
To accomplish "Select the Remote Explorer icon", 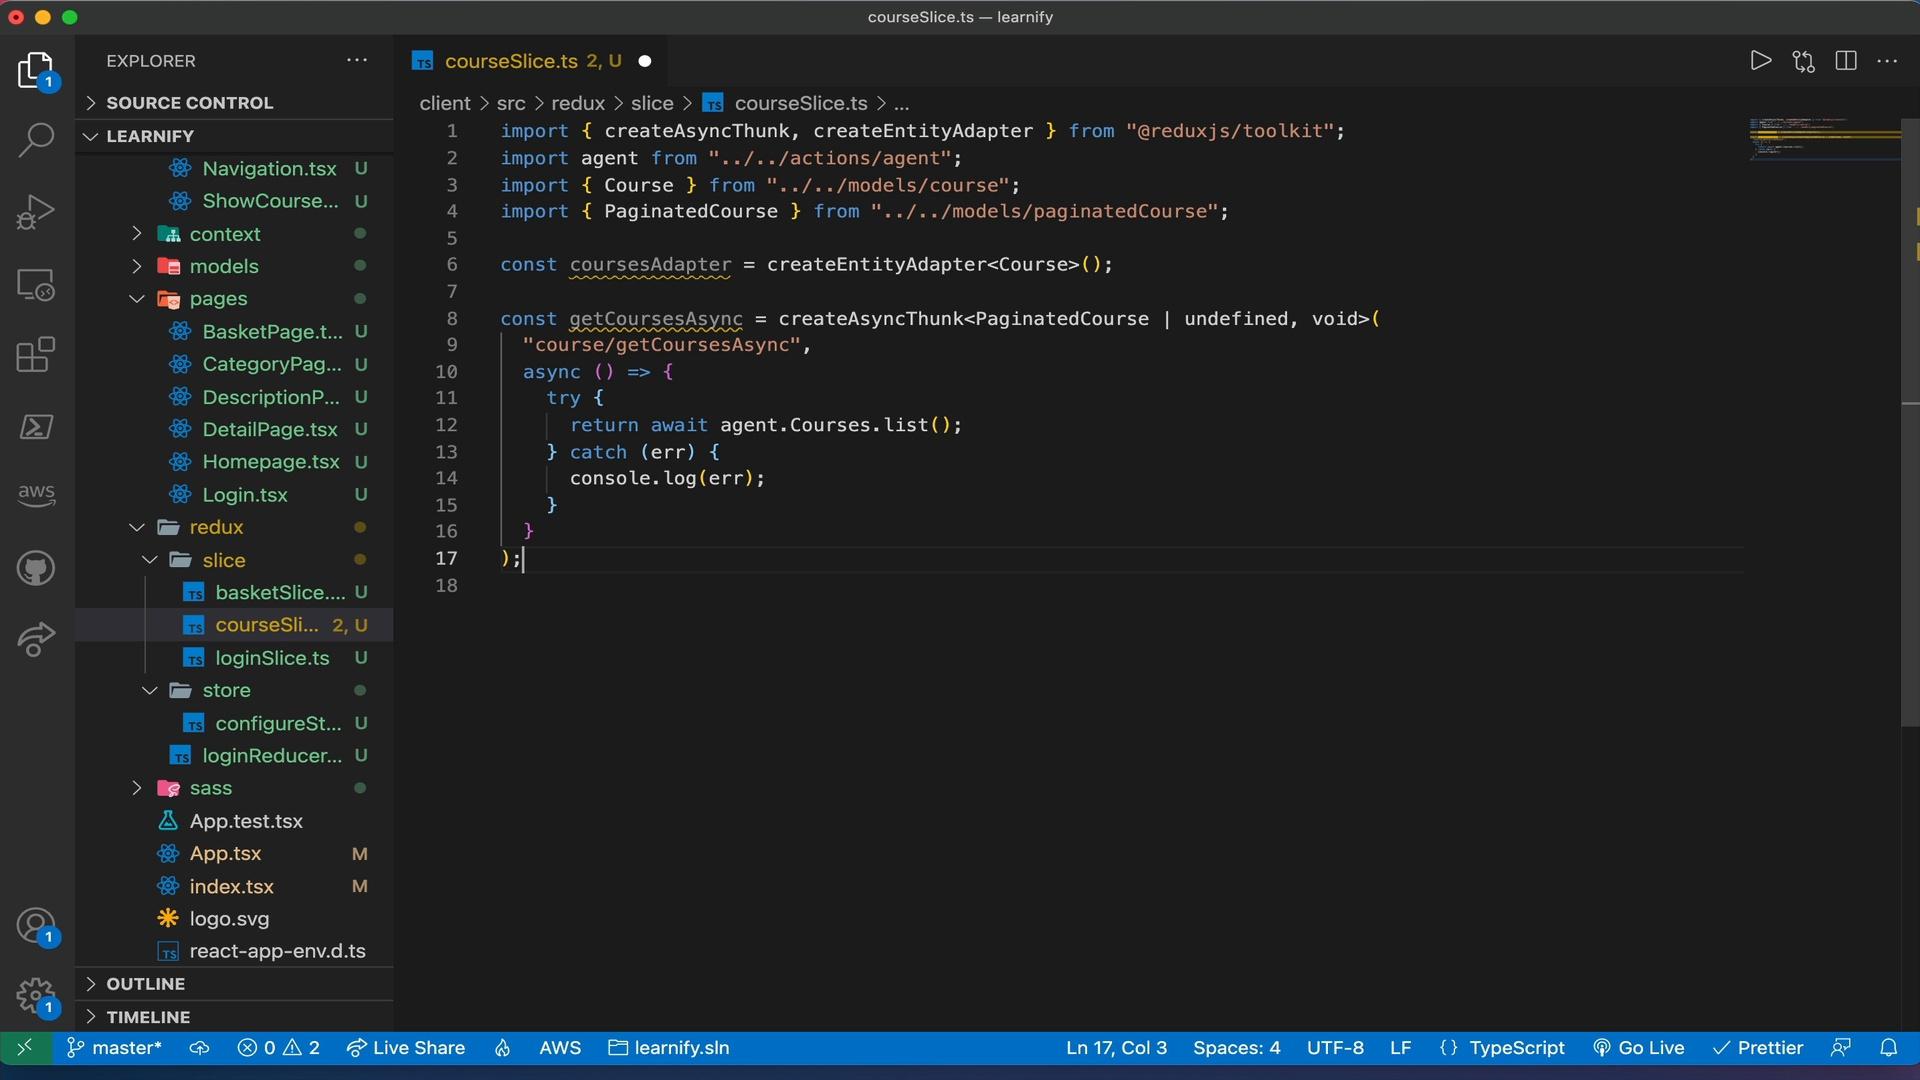I will (x=36, y=285).
